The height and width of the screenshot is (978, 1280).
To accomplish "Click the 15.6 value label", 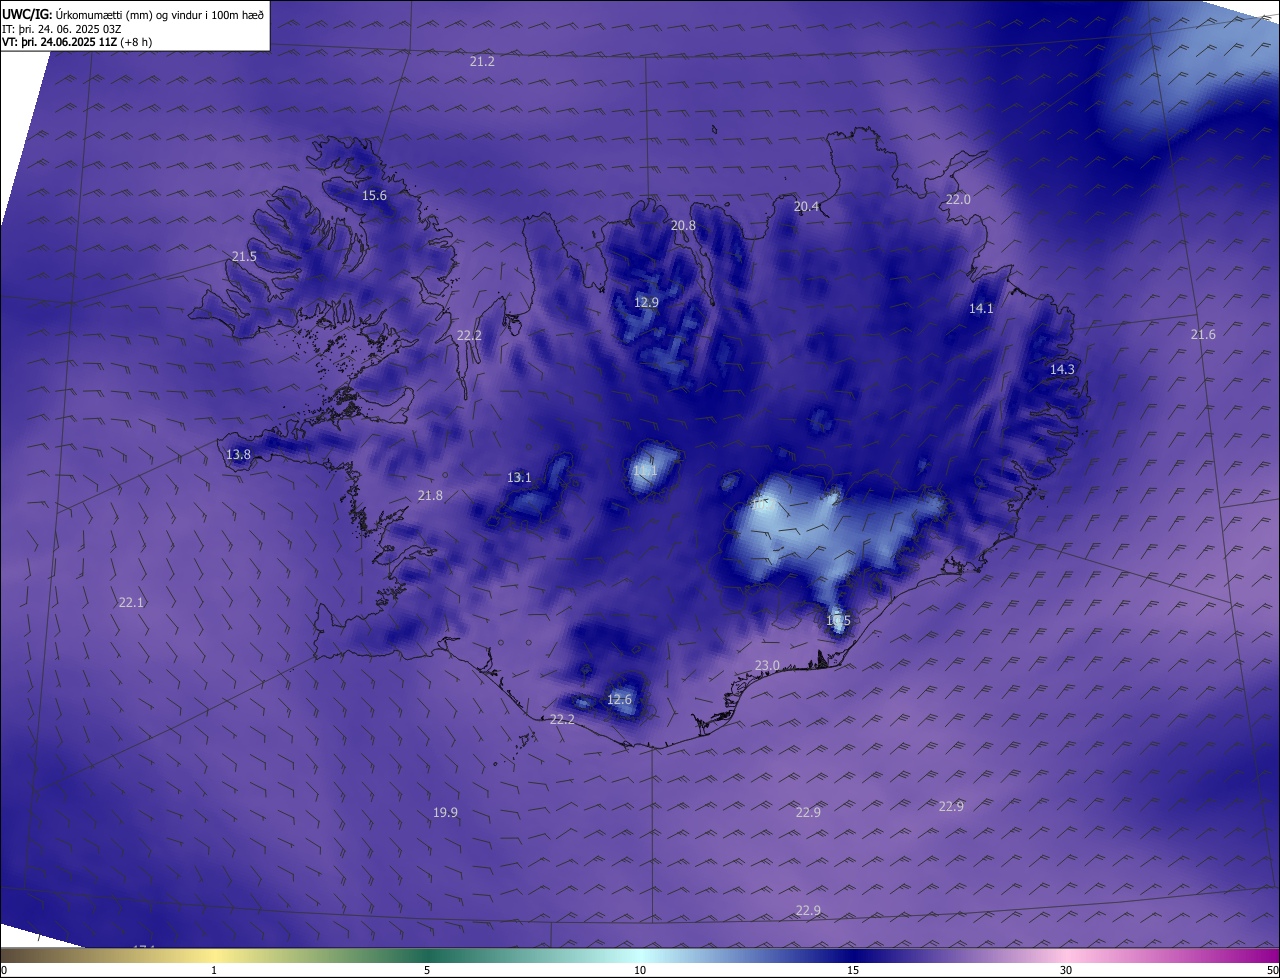I will (374, 195).
